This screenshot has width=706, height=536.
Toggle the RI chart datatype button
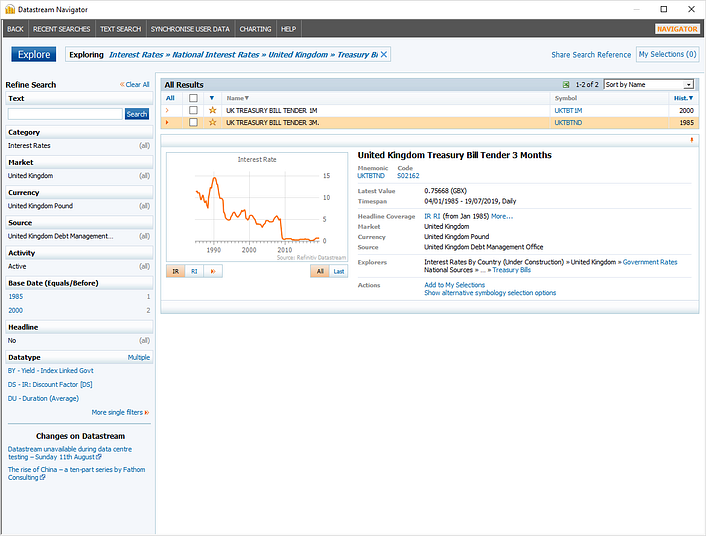[x=194, y=271]
